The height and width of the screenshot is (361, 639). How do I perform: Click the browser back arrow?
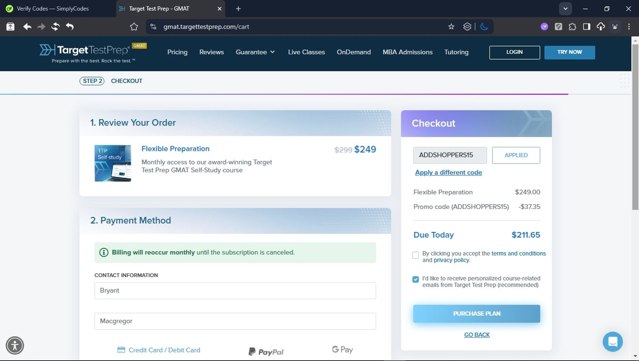pyautogui.click(x=27, y=26)
